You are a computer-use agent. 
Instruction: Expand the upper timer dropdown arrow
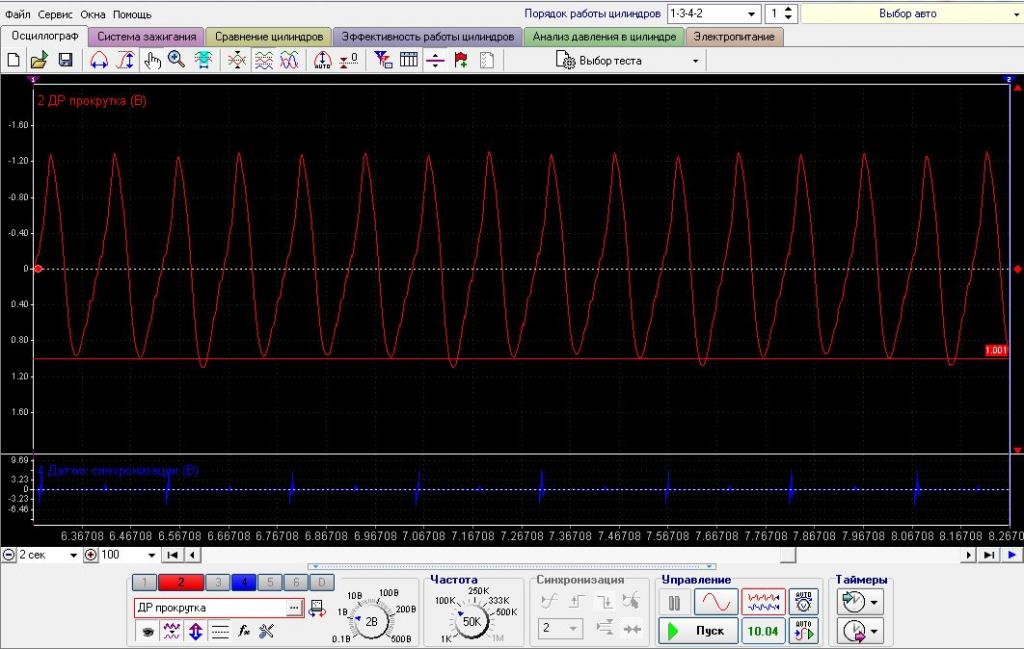tap(874, 602)
